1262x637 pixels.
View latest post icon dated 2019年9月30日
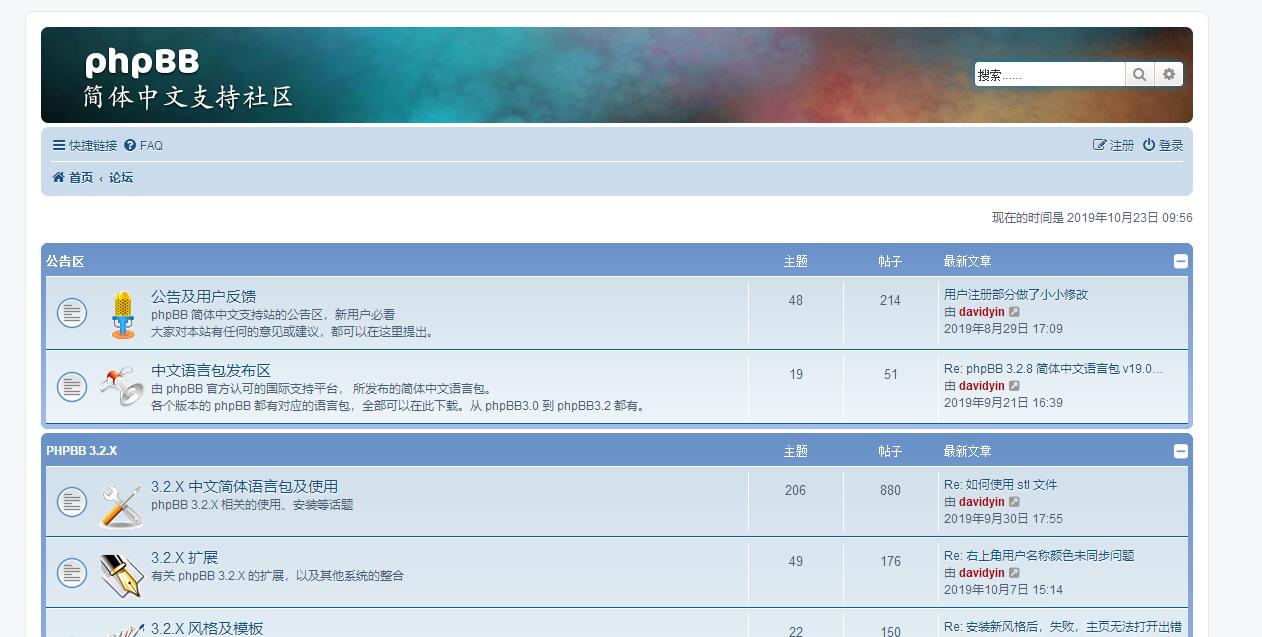(1014, 502)
